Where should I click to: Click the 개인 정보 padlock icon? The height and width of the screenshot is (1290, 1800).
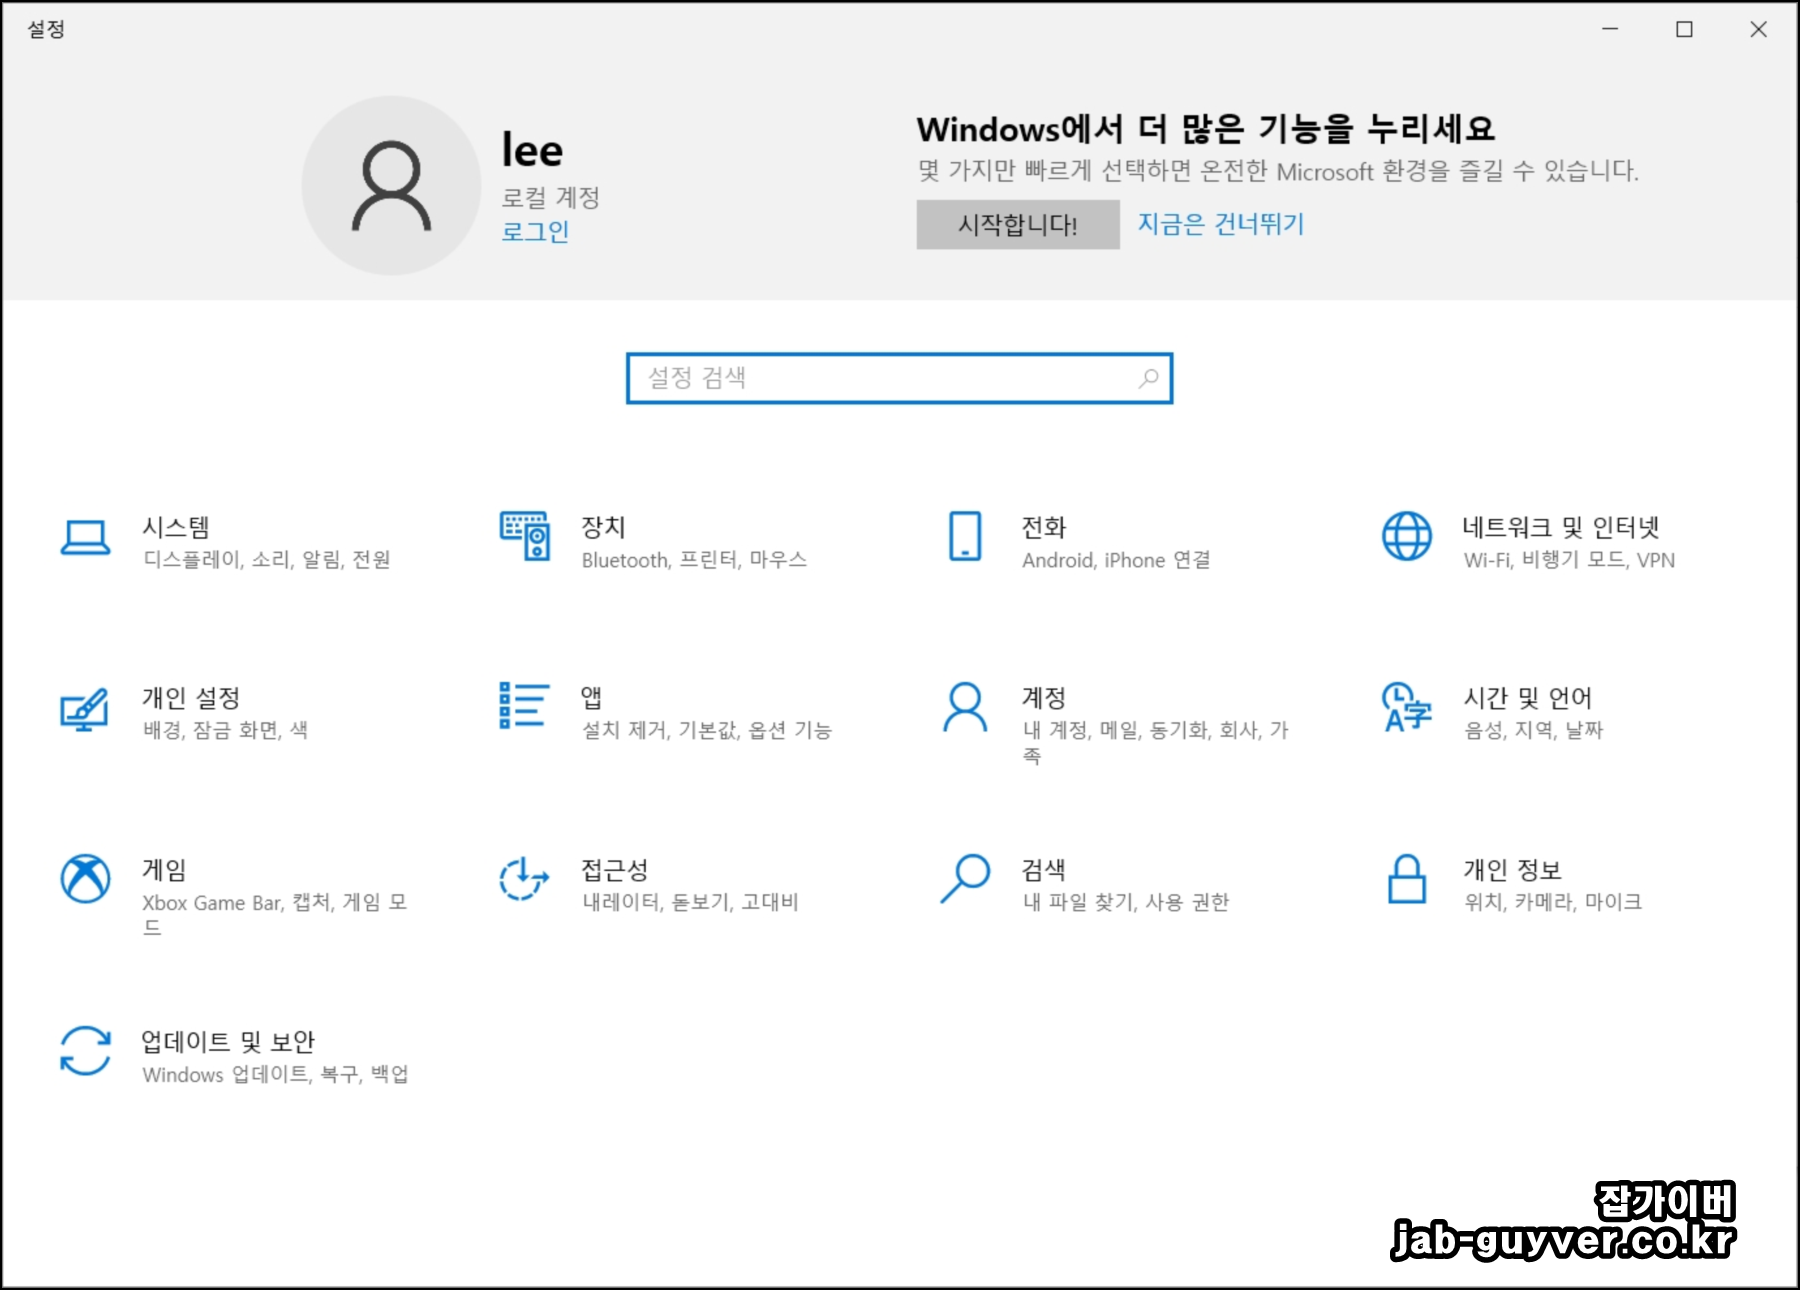pos(1407,879)
